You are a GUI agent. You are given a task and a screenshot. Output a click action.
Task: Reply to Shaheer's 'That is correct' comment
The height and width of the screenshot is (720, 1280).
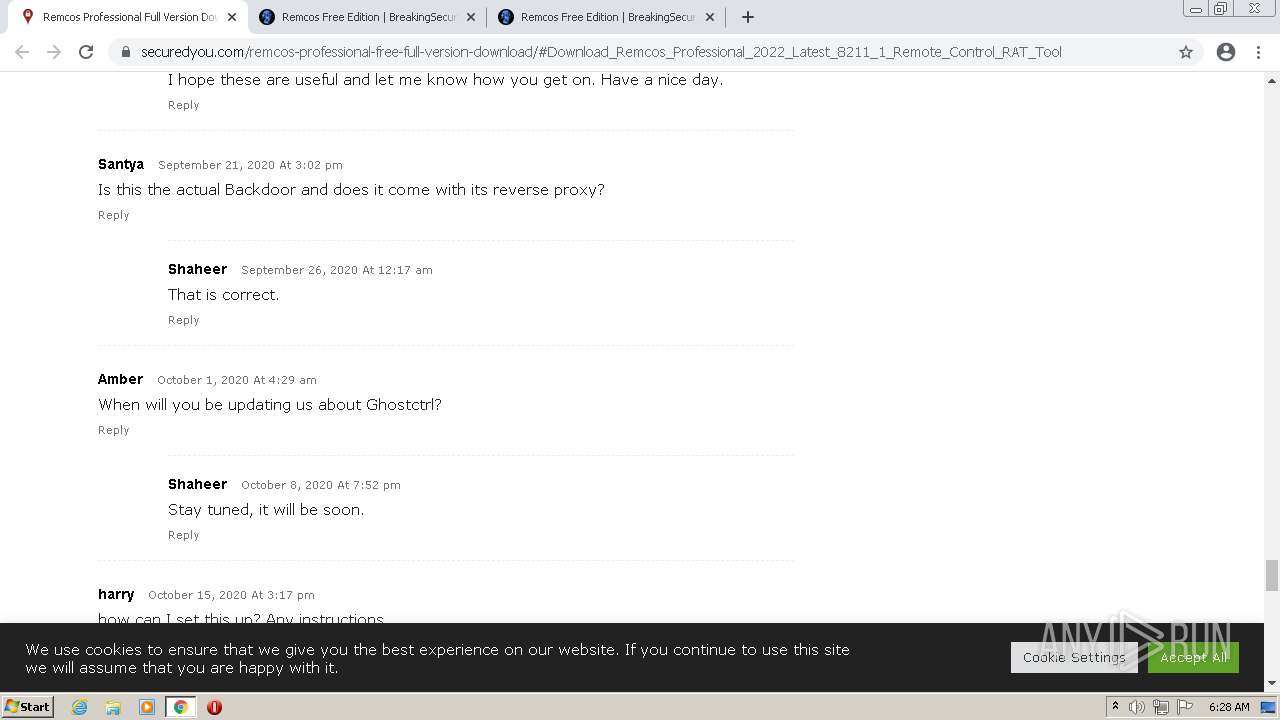click(183, 320)
